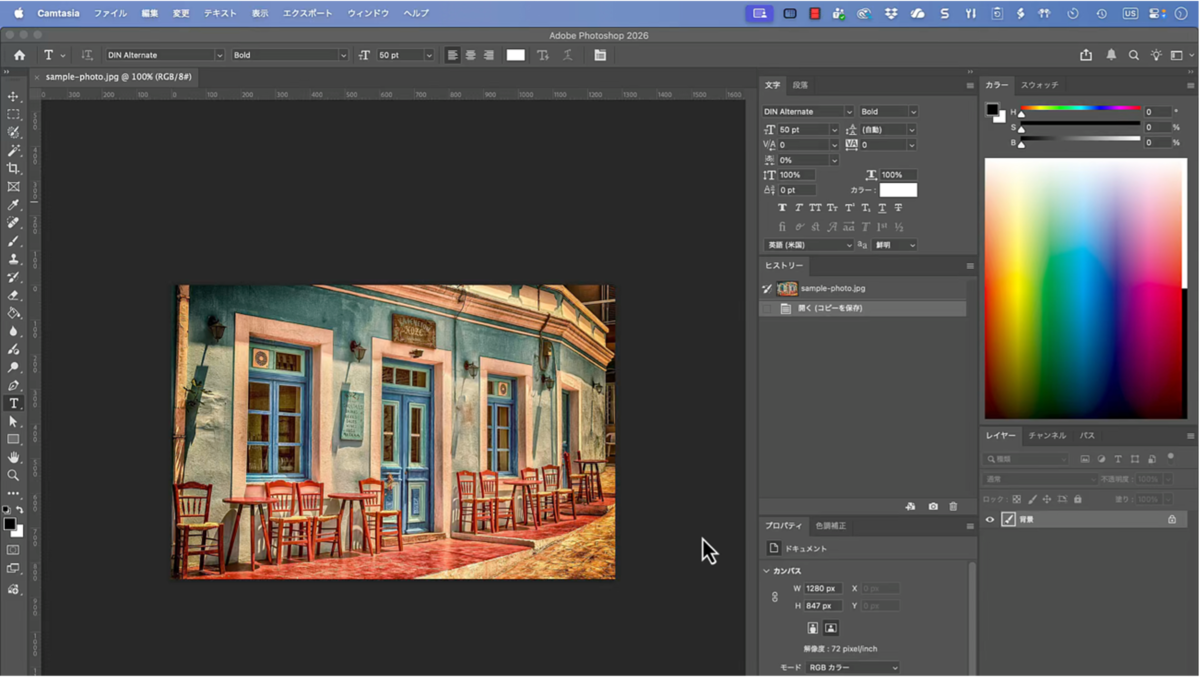The height and width of the screenshot is (678, 1200).
Task: Click the camera snapshot icon in History panel
Action: [933, 507]
